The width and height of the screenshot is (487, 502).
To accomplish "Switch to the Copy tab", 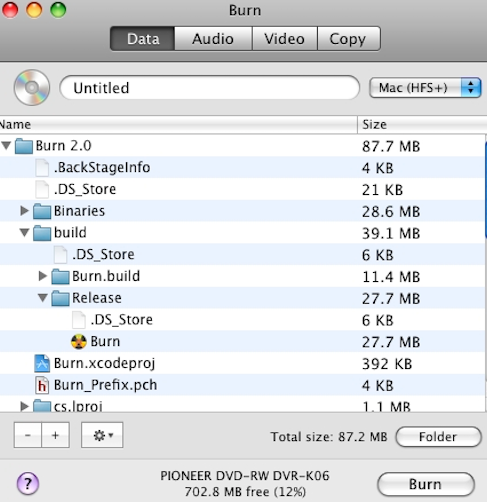I will 349,39.
